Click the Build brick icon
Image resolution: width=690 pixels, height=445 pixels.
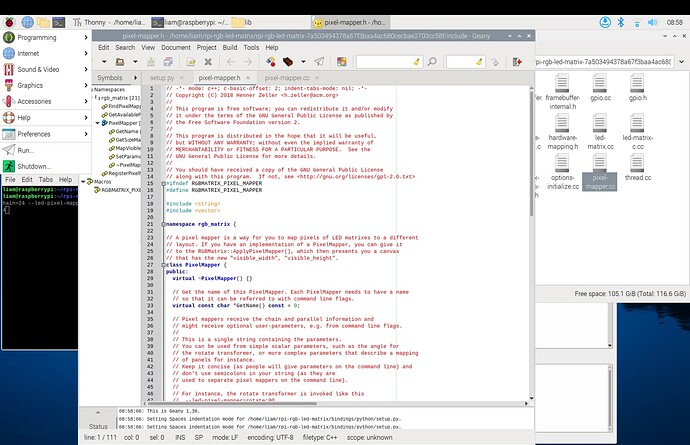[x=288, y=62]
